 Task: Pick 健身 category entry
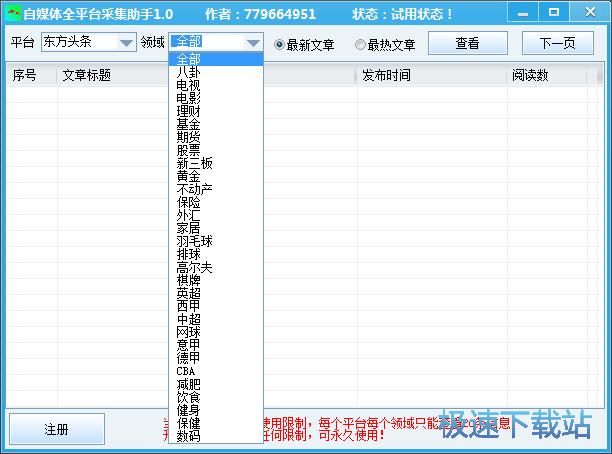pyautogui.click(x=216, y=410)
